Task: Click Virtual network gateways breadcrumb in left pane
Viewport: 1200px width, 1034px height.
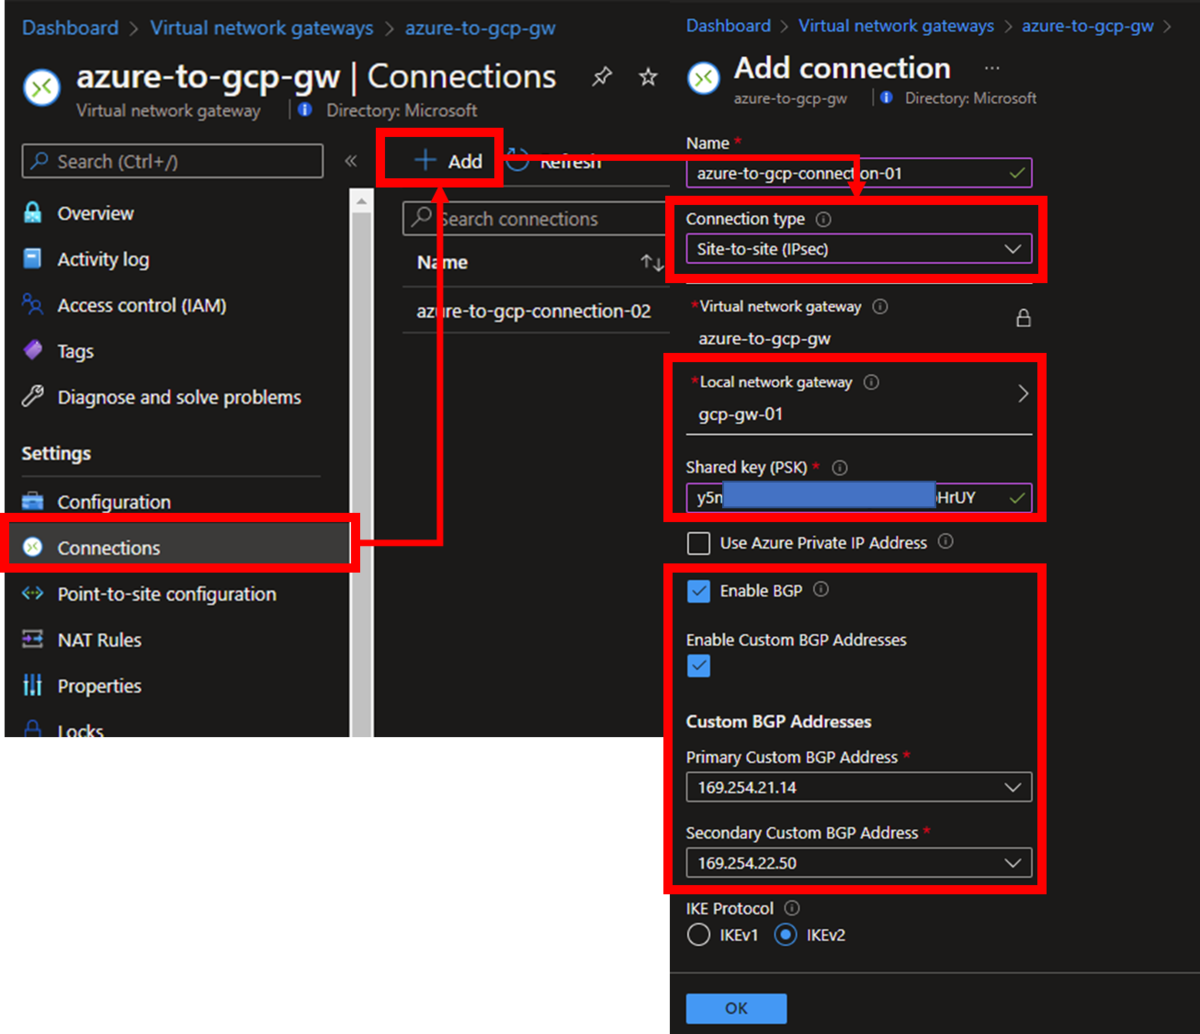Action: pos(262,28)
